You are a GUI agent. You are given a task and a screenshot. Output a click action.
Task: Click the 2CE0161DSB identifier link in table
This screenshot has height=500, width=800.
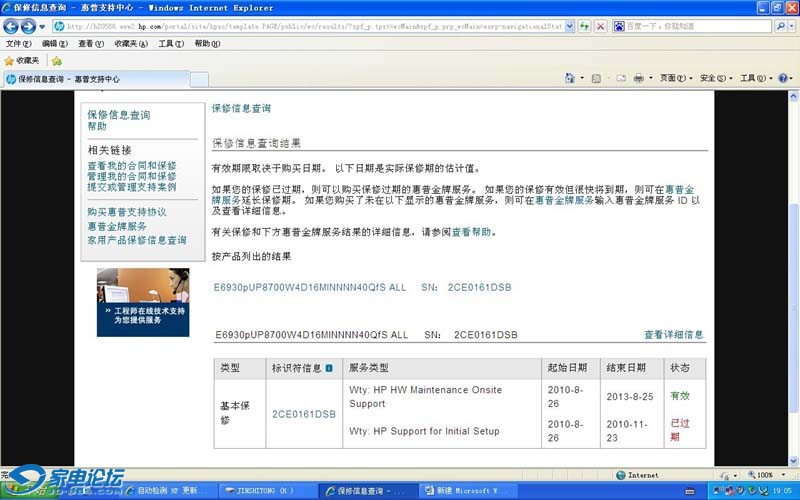(x=304, y=414)
